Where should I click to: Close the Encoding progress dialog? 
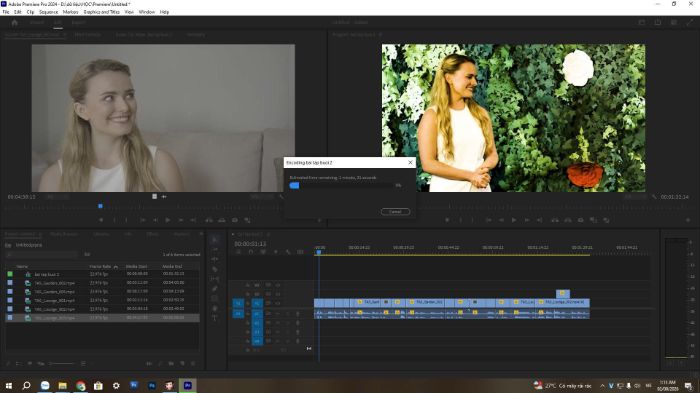(x=410, y=163)
